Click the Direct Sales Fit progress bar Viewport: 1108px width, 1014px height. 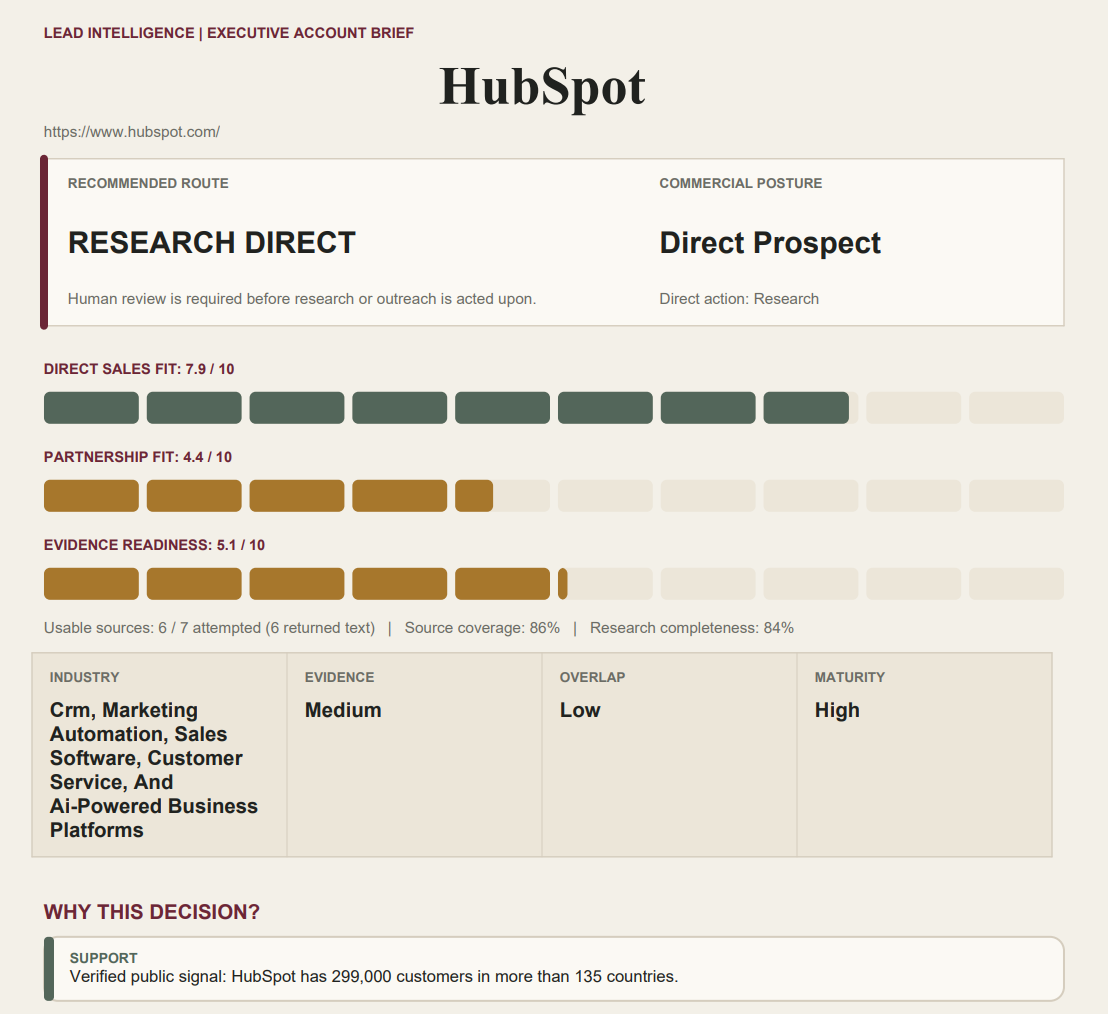coord(554,408)
